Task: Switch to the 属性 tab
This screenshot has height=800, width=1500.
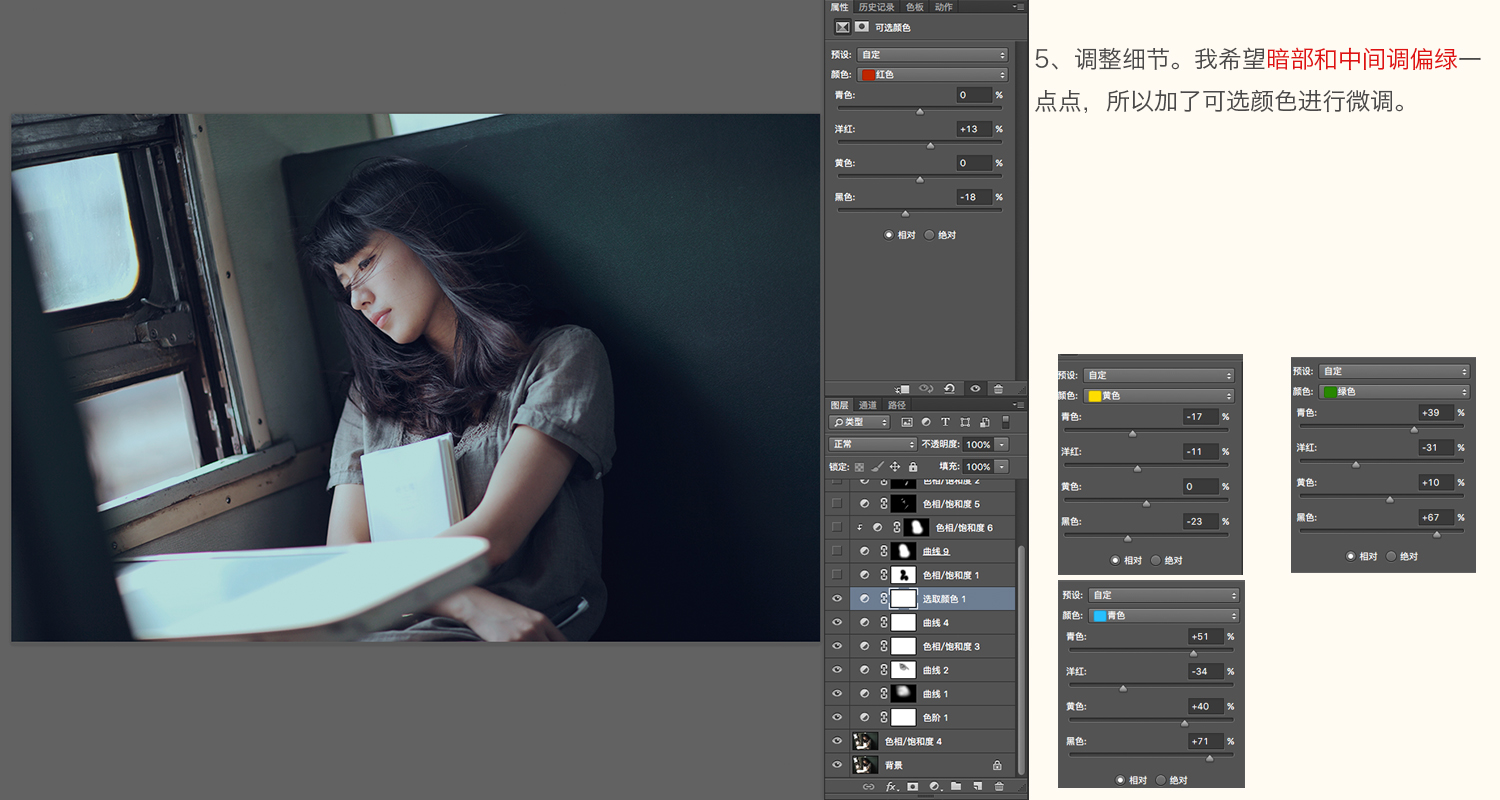Action: pyautogui.click(x=839, y=7)
